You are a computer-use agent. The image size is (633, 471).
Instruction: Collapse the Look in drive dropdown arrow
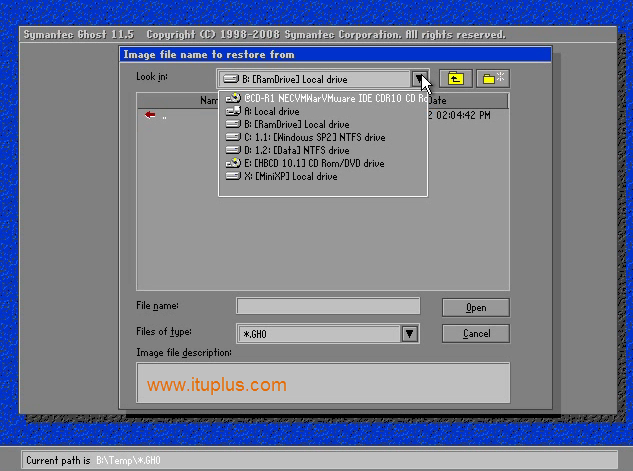(x=419, y=79)
